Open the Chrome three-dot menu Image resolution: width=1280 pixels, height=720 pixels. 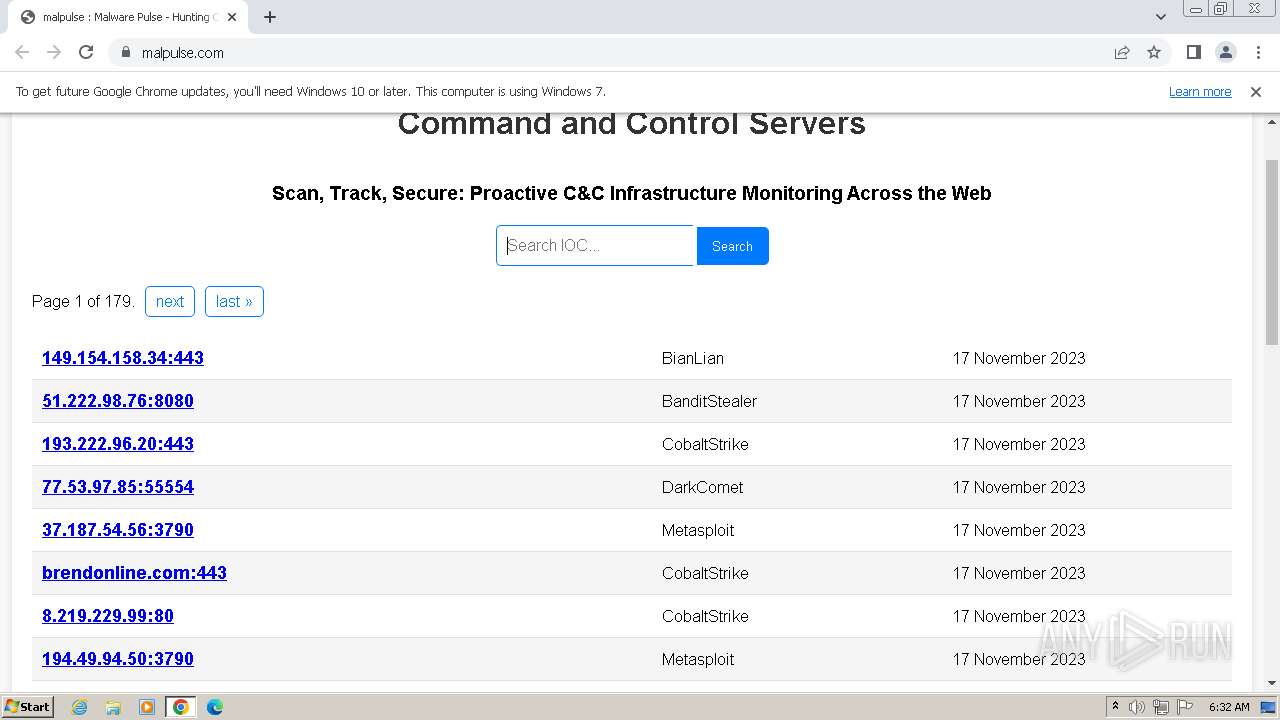[x=1257, y=52]
